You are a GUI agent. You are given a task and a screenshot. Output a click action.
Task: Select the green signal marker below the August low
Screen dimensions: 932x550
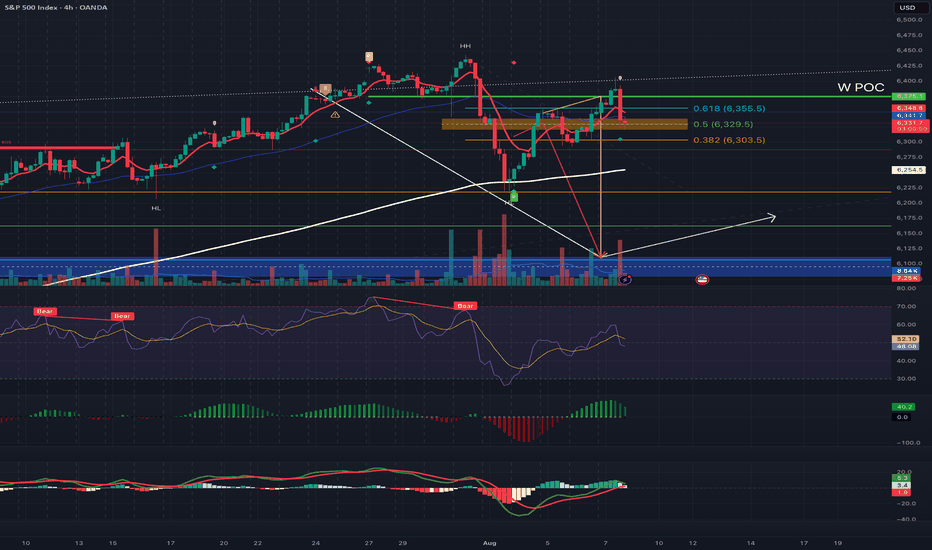coord(514,196)
